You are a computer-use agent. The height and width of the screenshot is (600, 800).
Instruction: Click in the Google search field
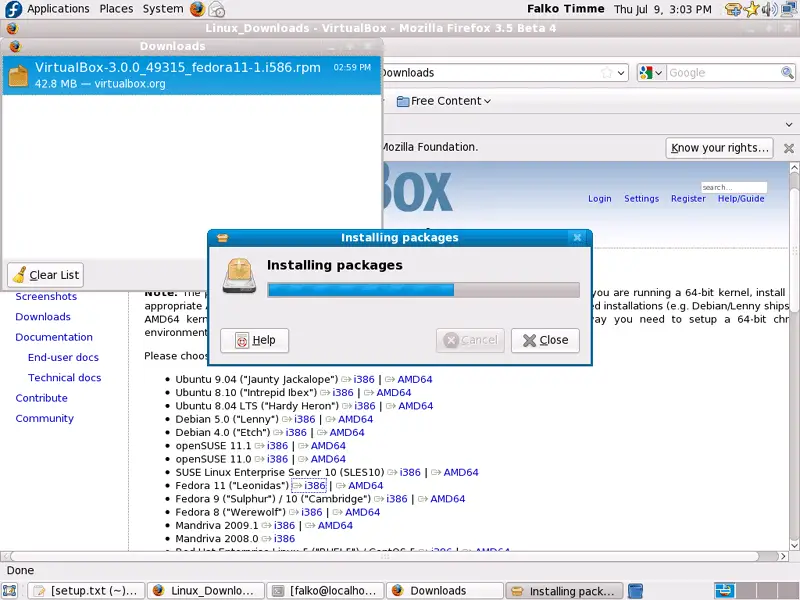click(x=723, y=73)
